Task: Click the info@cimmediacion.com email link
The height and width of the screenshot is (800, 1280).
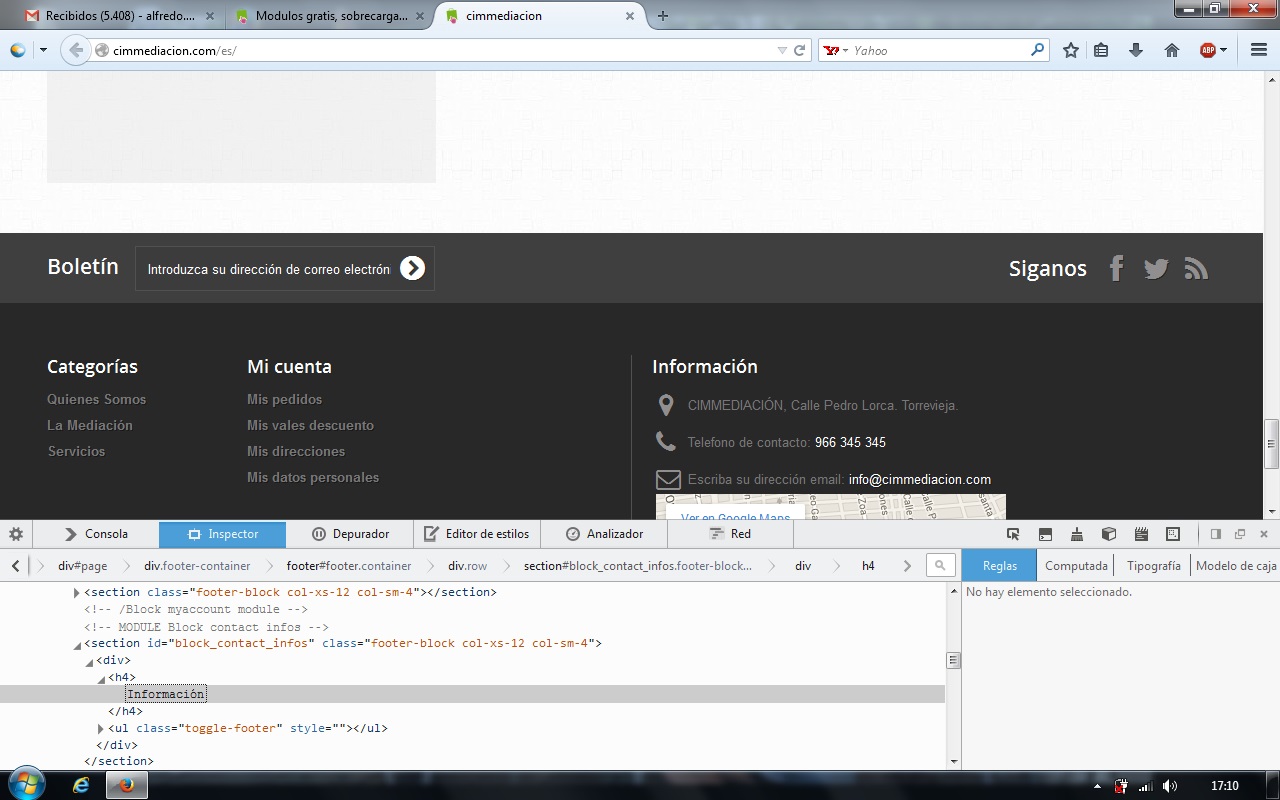Action: (x=920, y=479)
